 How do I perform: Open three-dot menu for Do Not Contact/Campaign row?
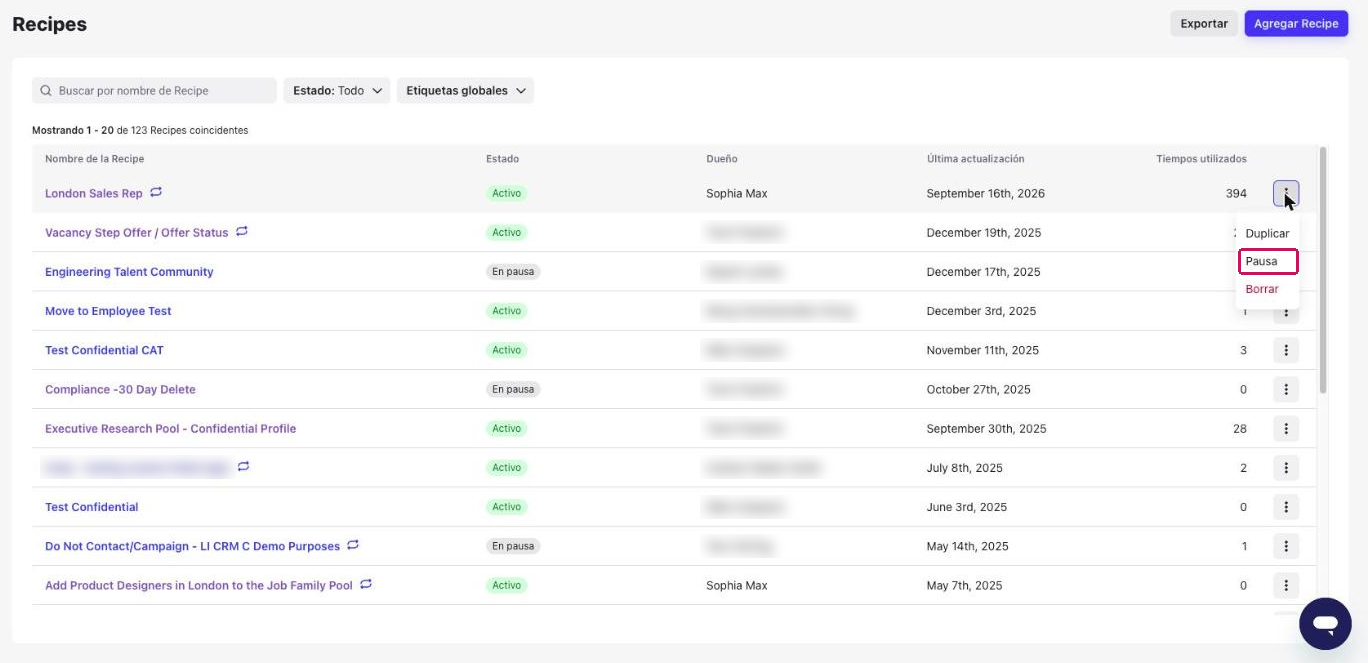(1286, 546)
